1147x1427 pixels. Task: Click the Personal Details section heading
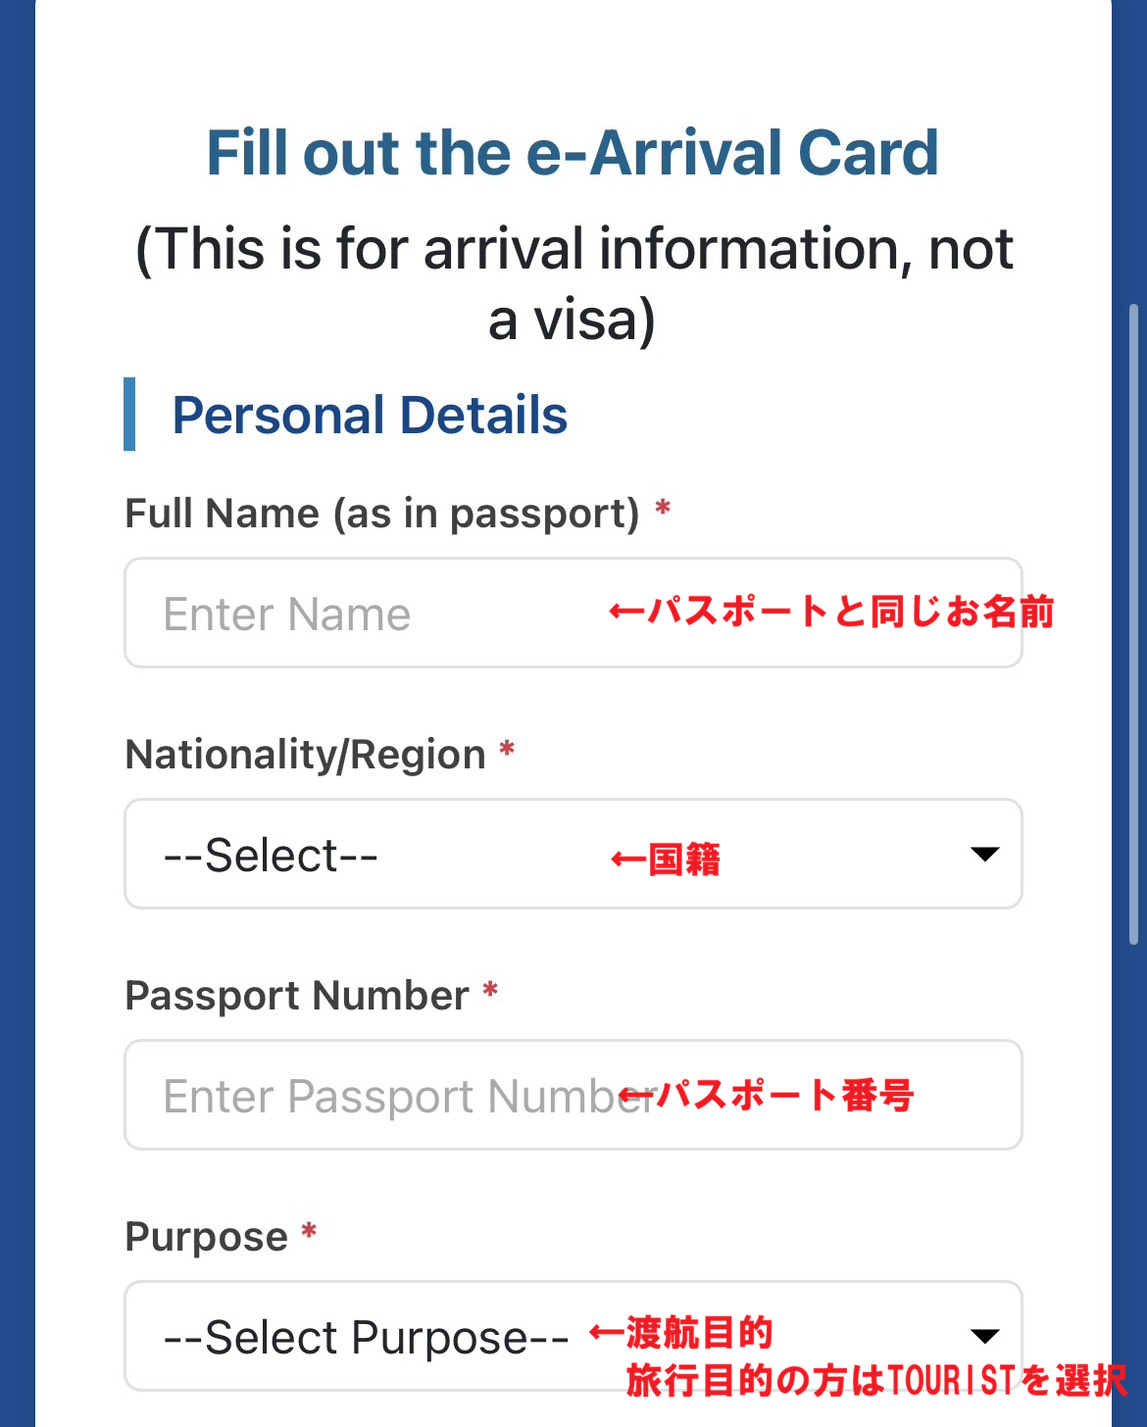[369, 415]
